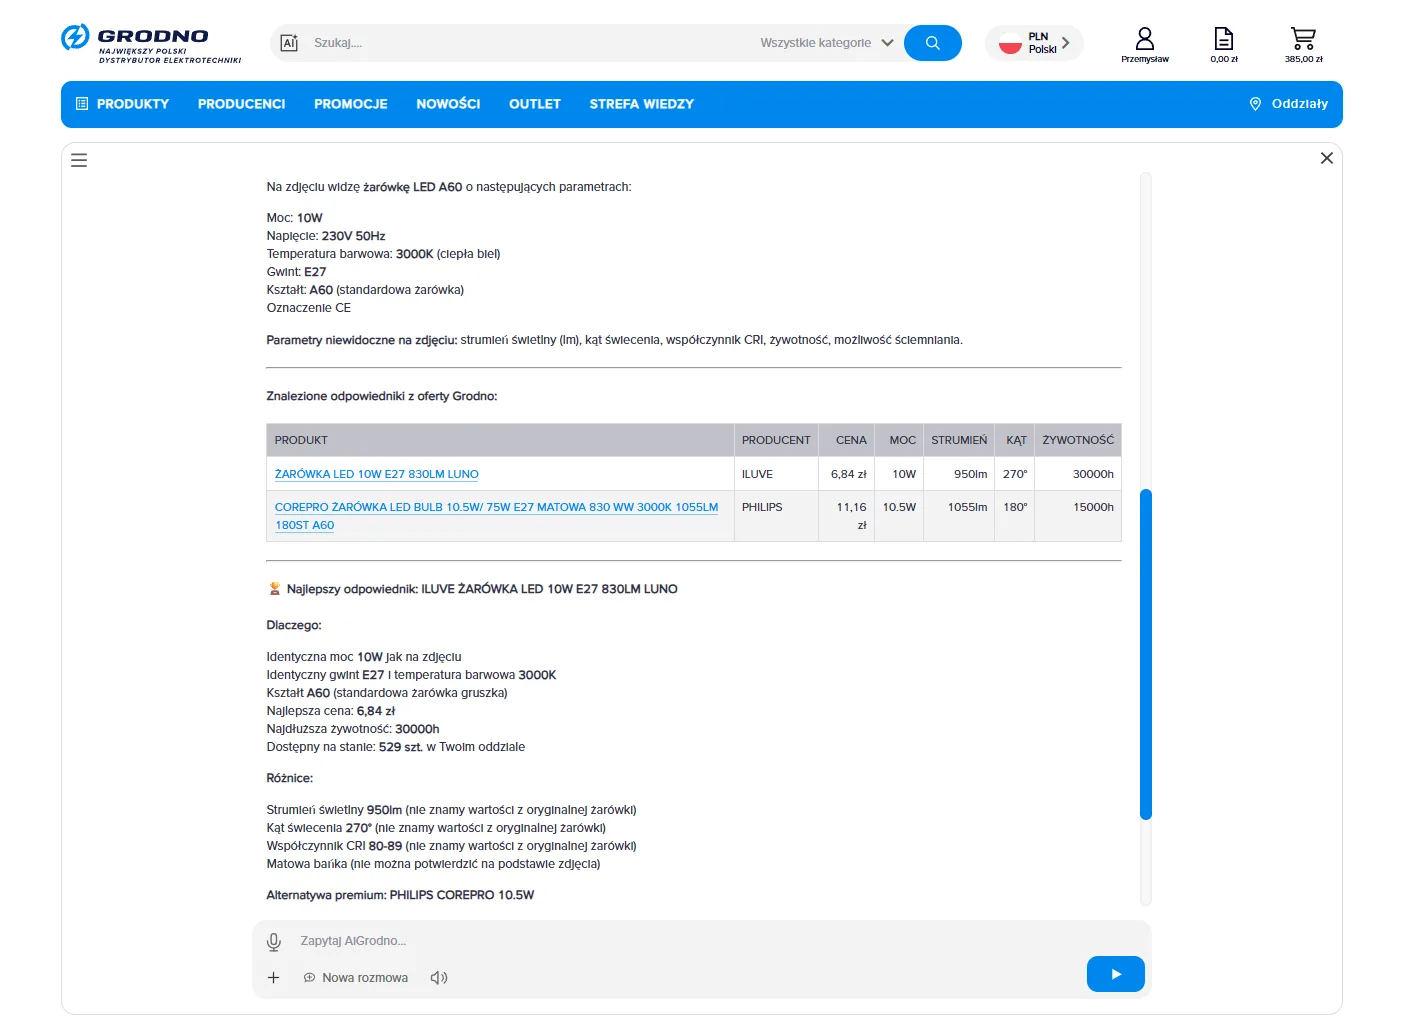
Task: Close the AI chat panel
Action: tap(1327, 158)
